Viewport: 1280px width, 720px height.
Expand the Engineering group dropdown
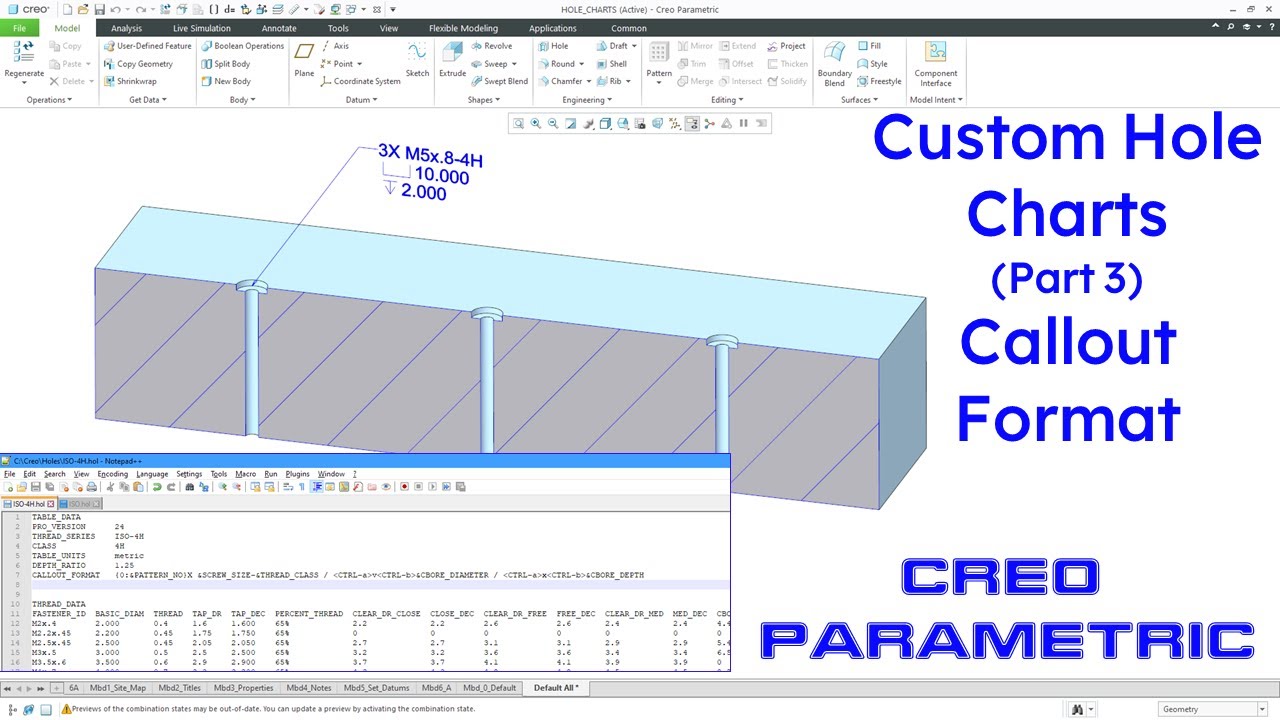(587, 100)
